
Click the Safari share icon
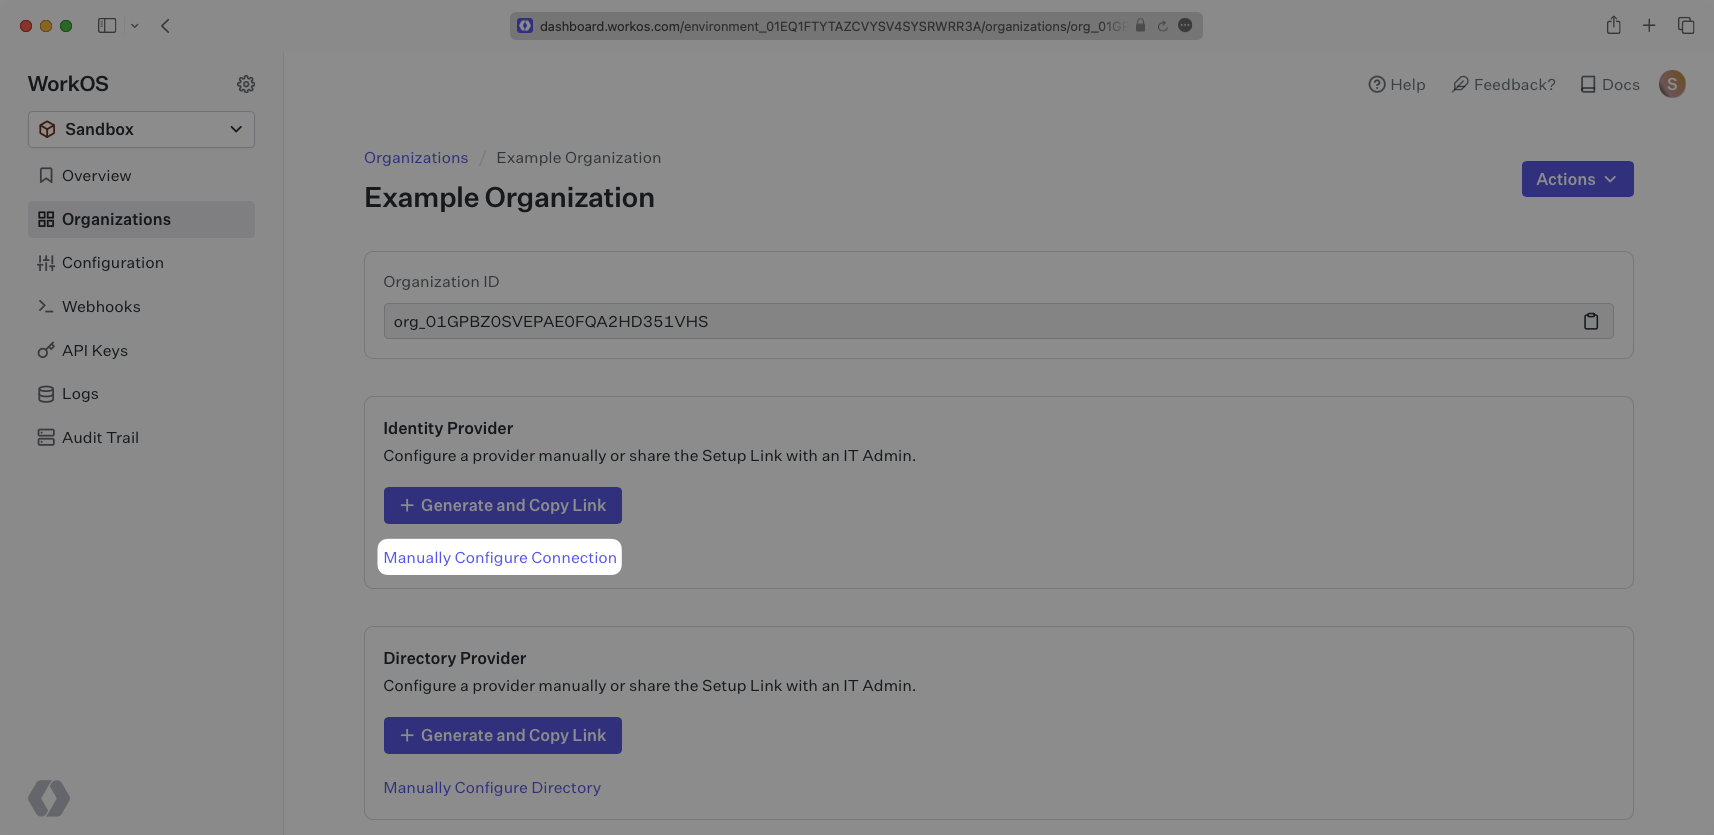coord(1613,26)
